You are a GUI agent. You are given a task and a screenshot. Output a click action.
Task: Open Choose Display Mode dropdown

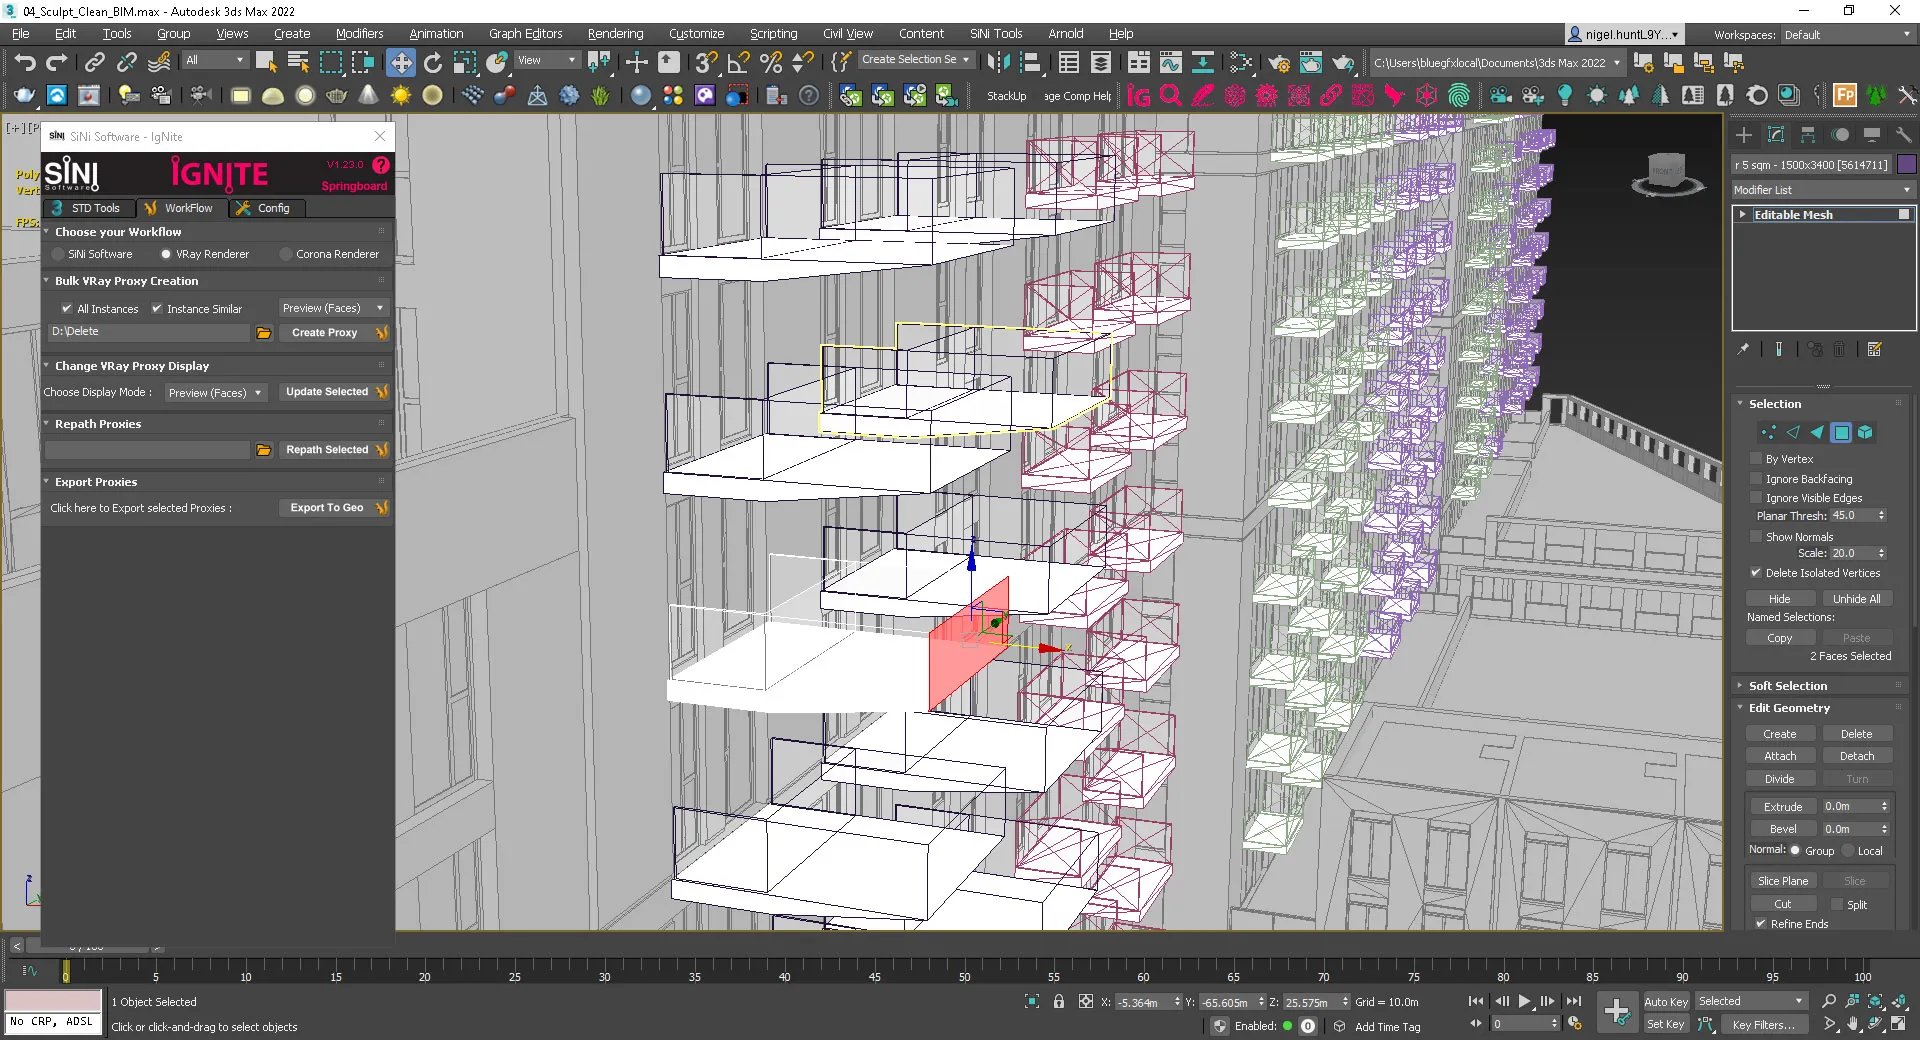click(x=215, y=393)
